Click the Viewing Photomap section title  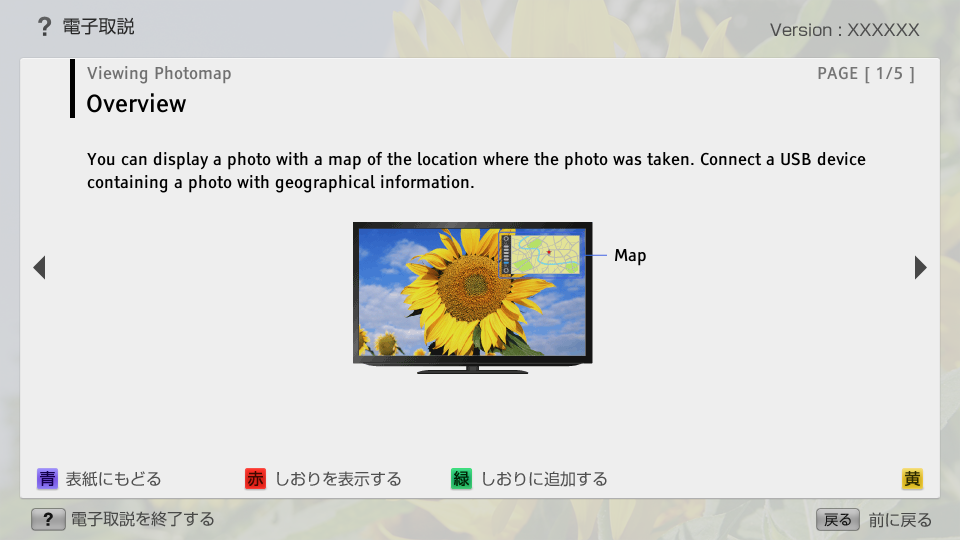(159, 73)
